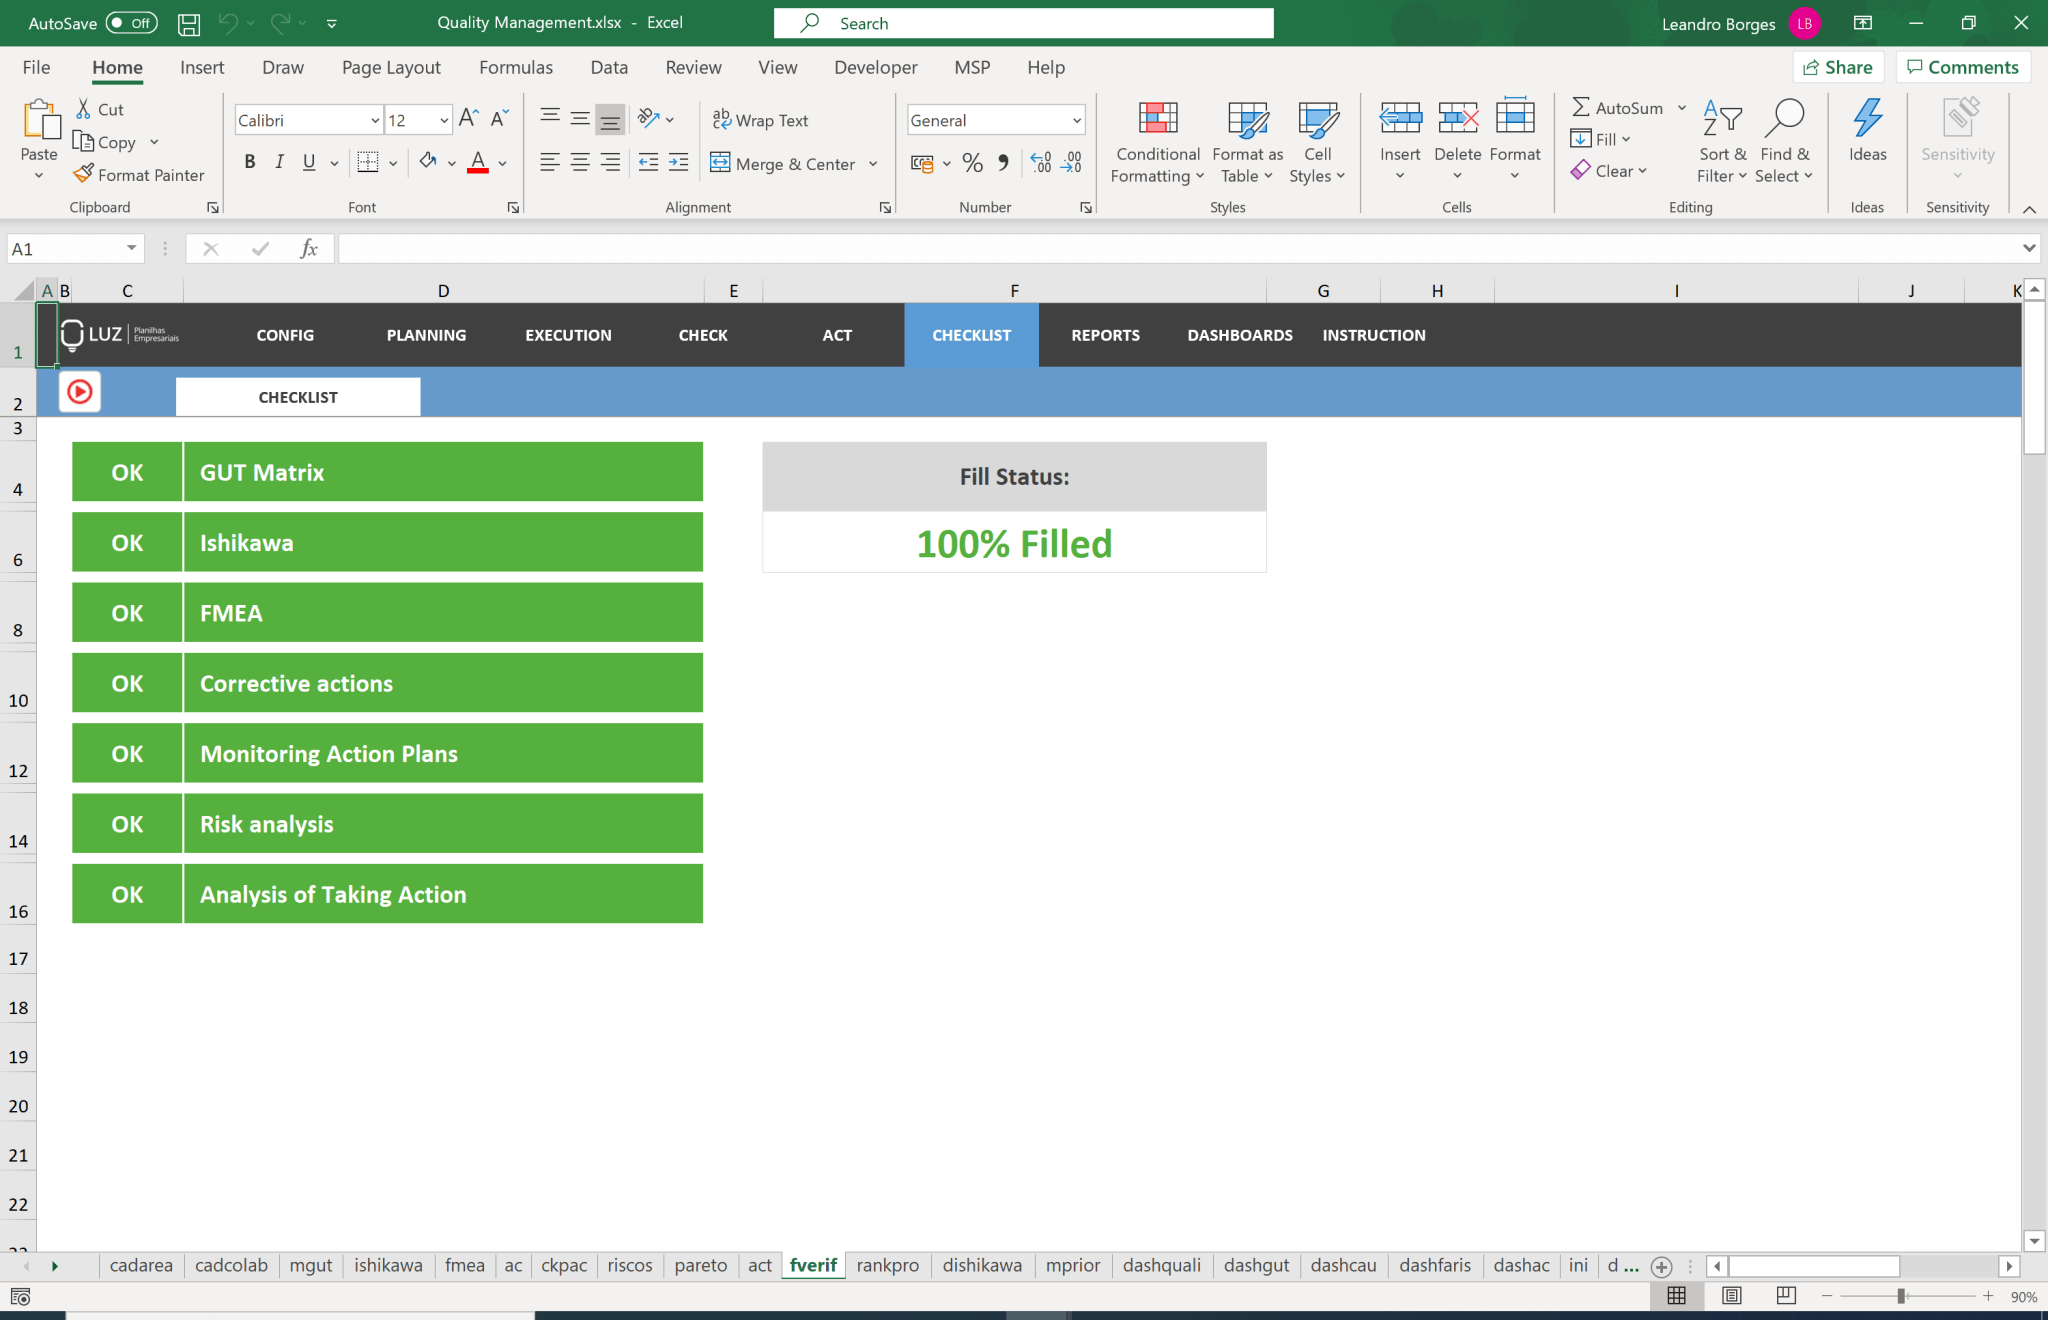The width and height of the screenshot is (2048, 1320).
Task: Toggle Wrap Text on
Action: point(760,119)
